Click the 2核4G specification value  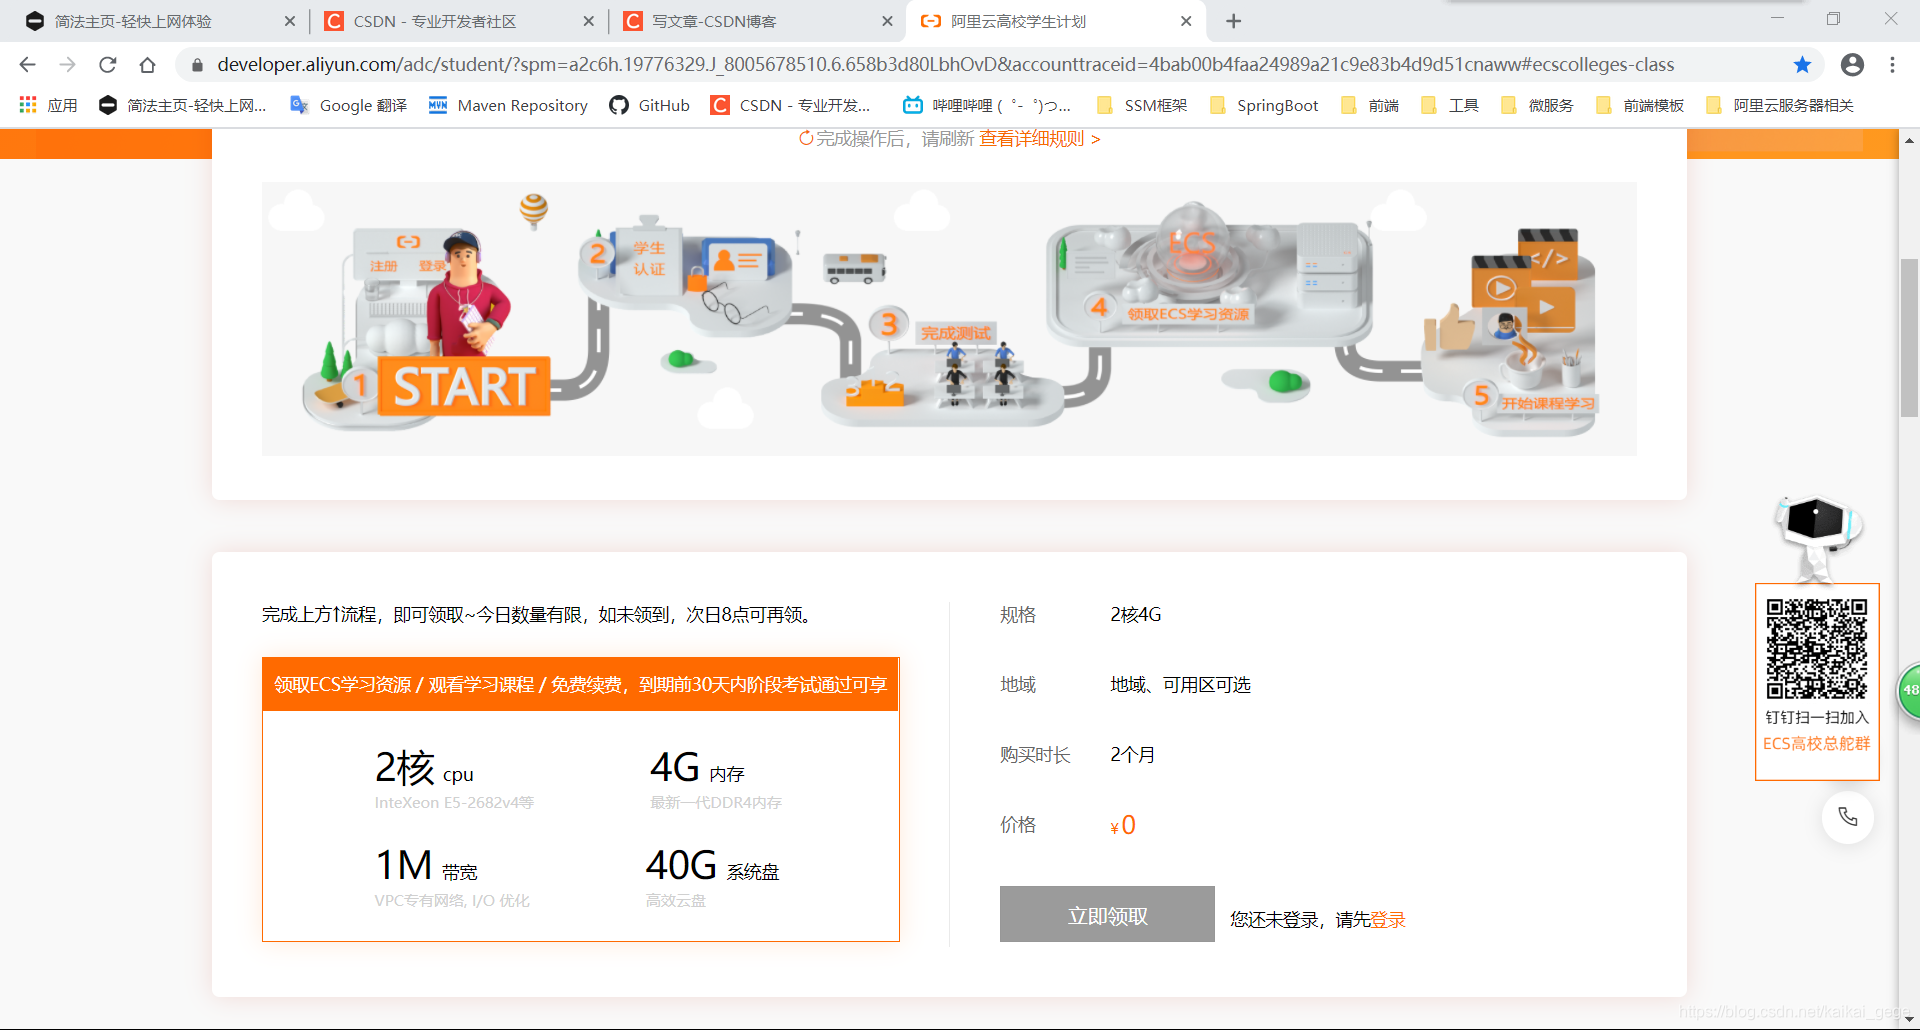(1135, 615)
